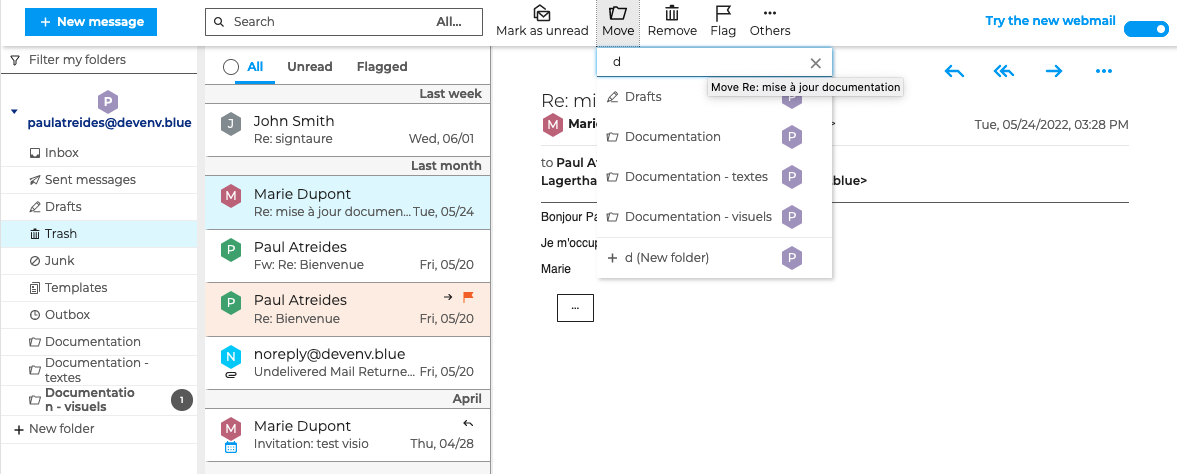The height and width of the screenshot is (474, 1177).
Task: Open the Inbox folder
Action: point(99,152)
